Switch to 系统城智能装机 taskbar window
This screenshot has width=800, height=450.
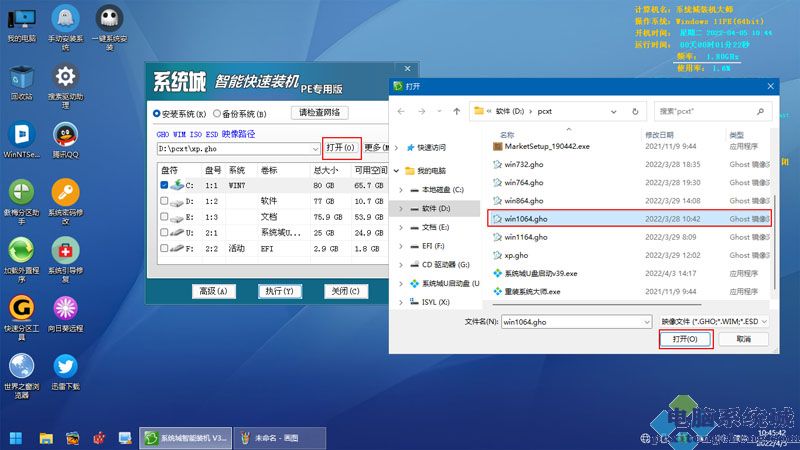coord(186,438)
